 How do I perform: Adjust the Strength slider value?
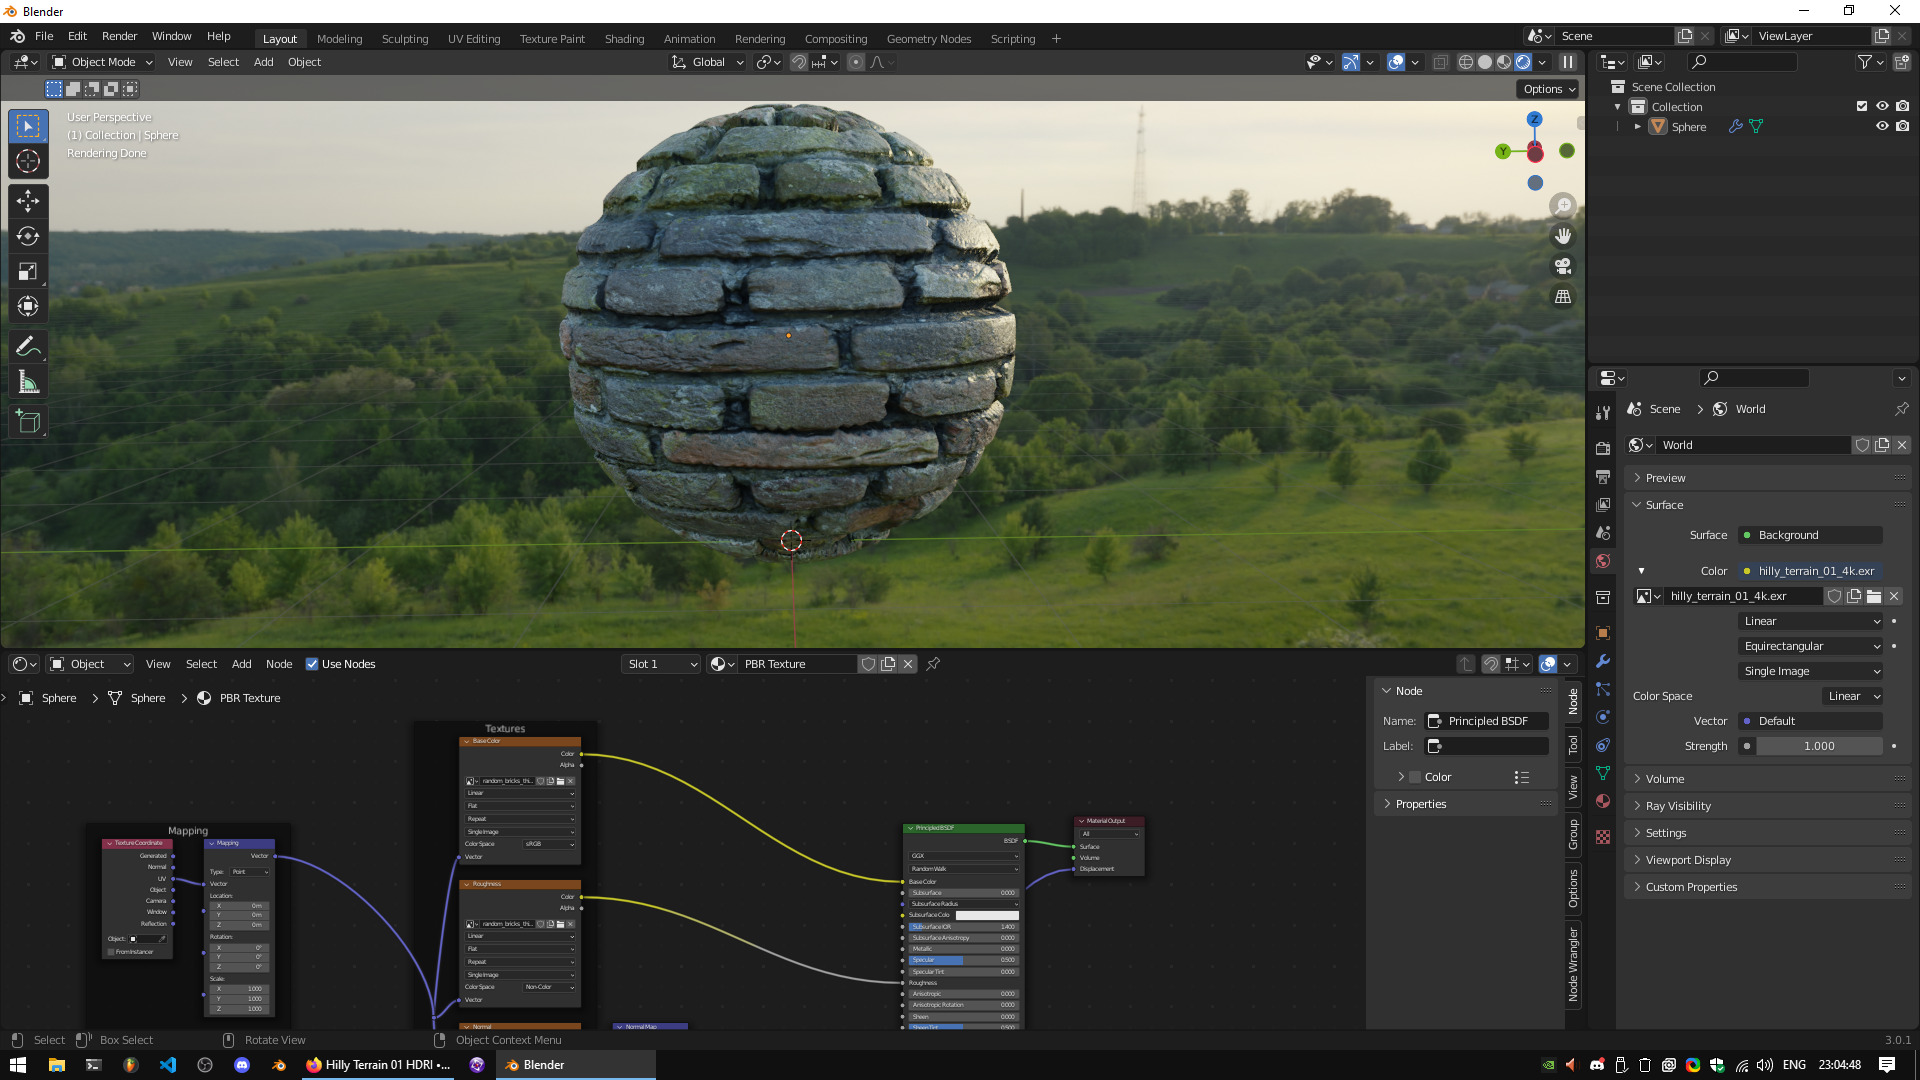pyautogui.click(x=1819, y=746)
